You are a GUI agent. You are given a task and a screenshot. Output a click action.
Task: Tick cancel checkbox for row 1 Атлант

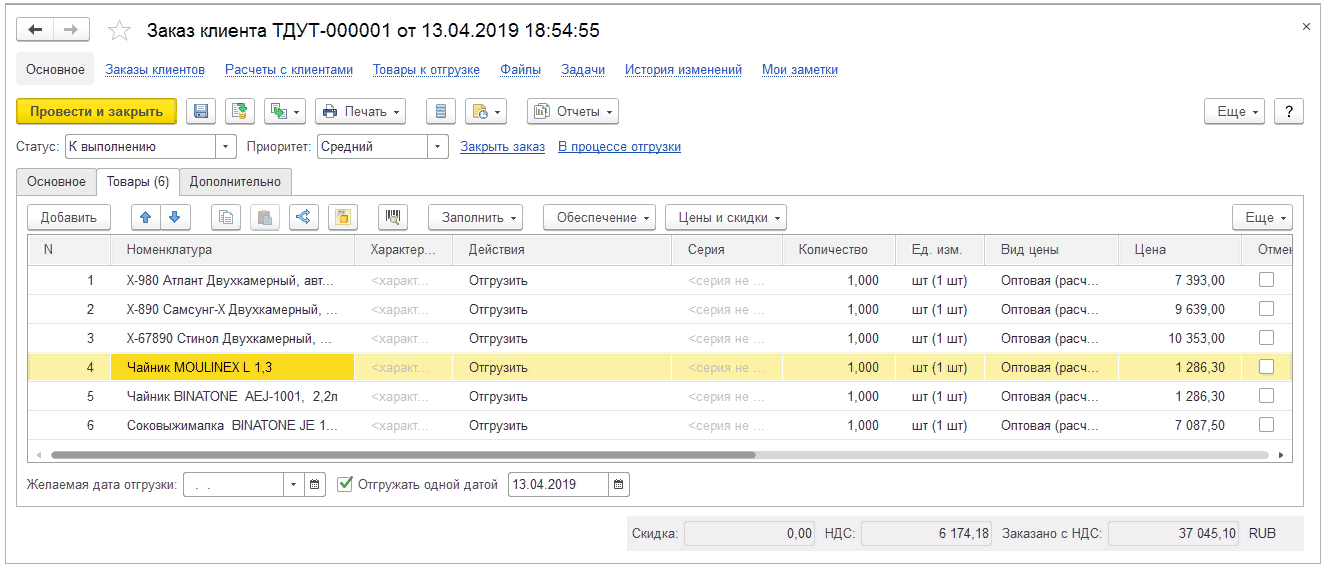1266,280
